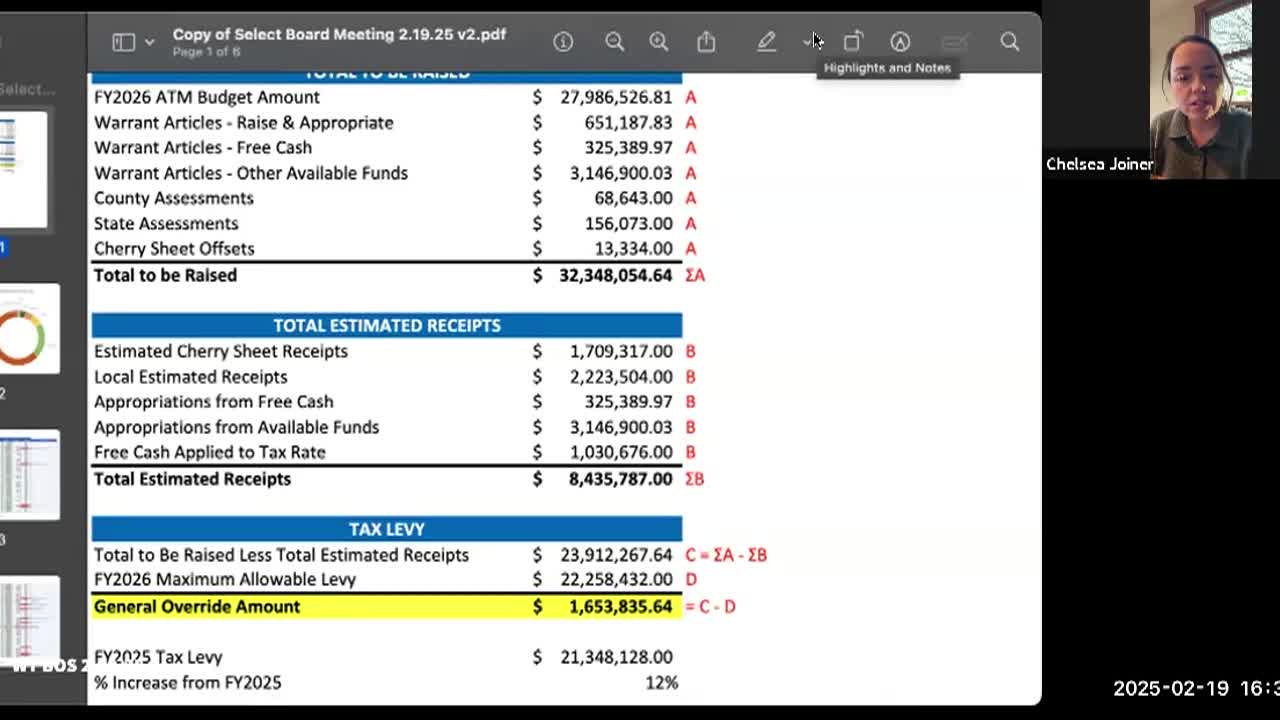Open the Share menu
Image resolution: width=1280 pixels, height=720 pixels.
point(706,41)
